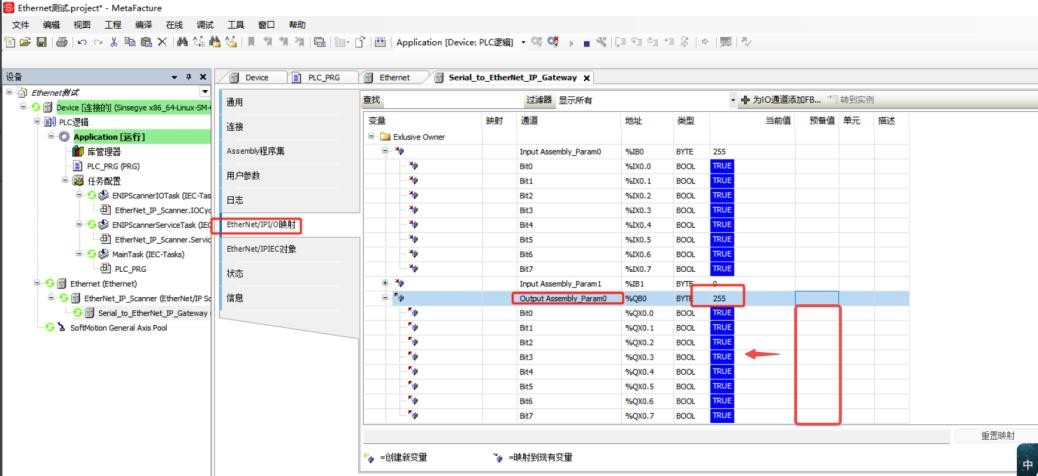Collapse the Exlusive Owner folder
This screenshot has height=476, width=1038.
coord(372,137)
